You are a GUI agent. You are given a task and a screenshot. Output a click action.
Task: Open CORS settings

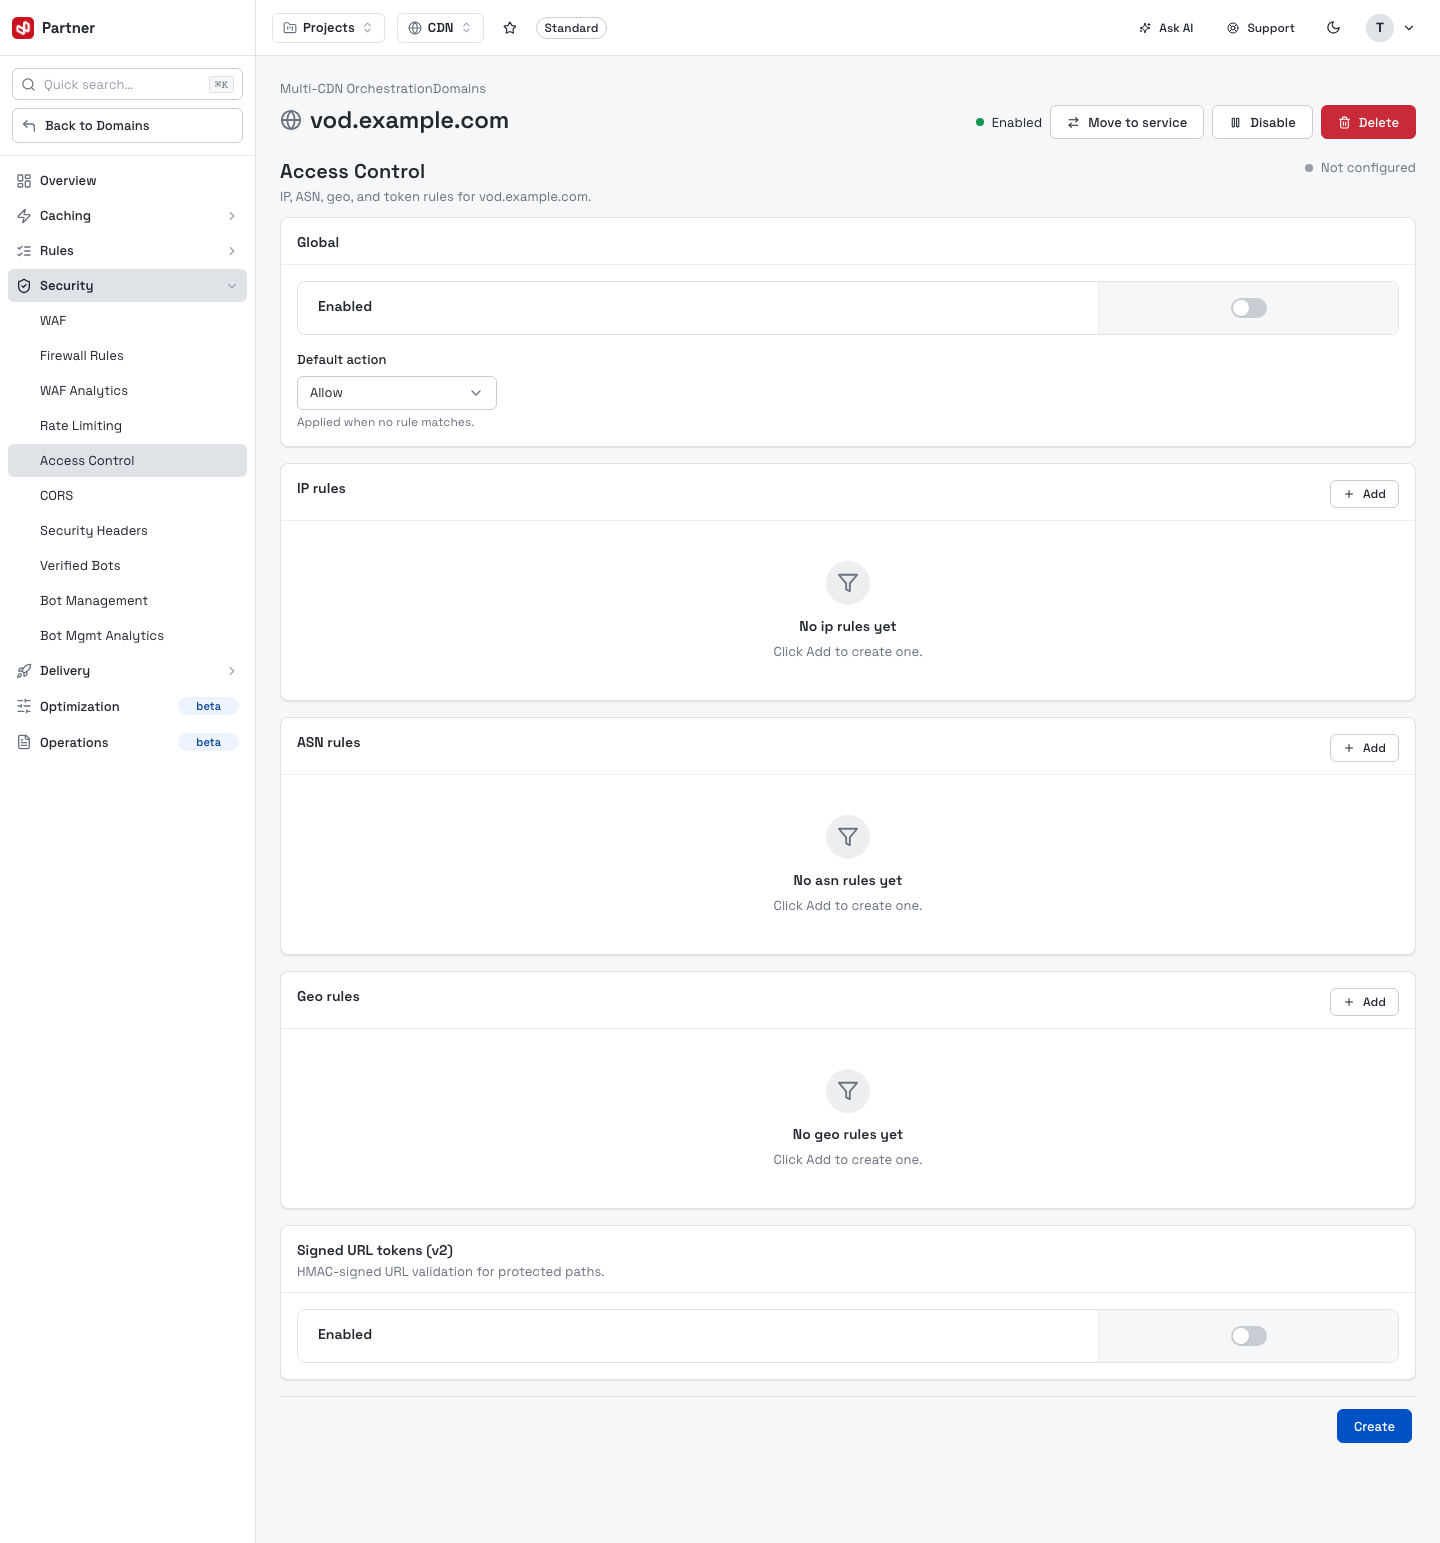[x=127, y=496]
